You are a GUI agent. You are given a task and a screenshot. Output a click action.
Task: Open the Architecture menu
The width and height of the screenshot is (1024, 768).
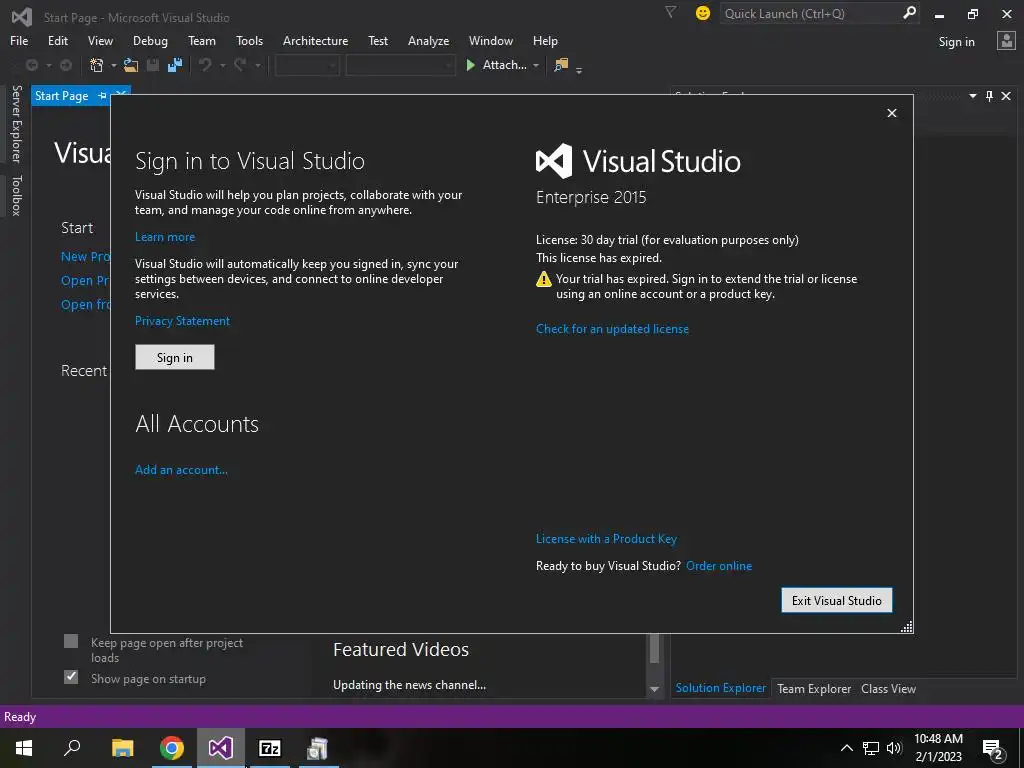click(x=315, y=40)
